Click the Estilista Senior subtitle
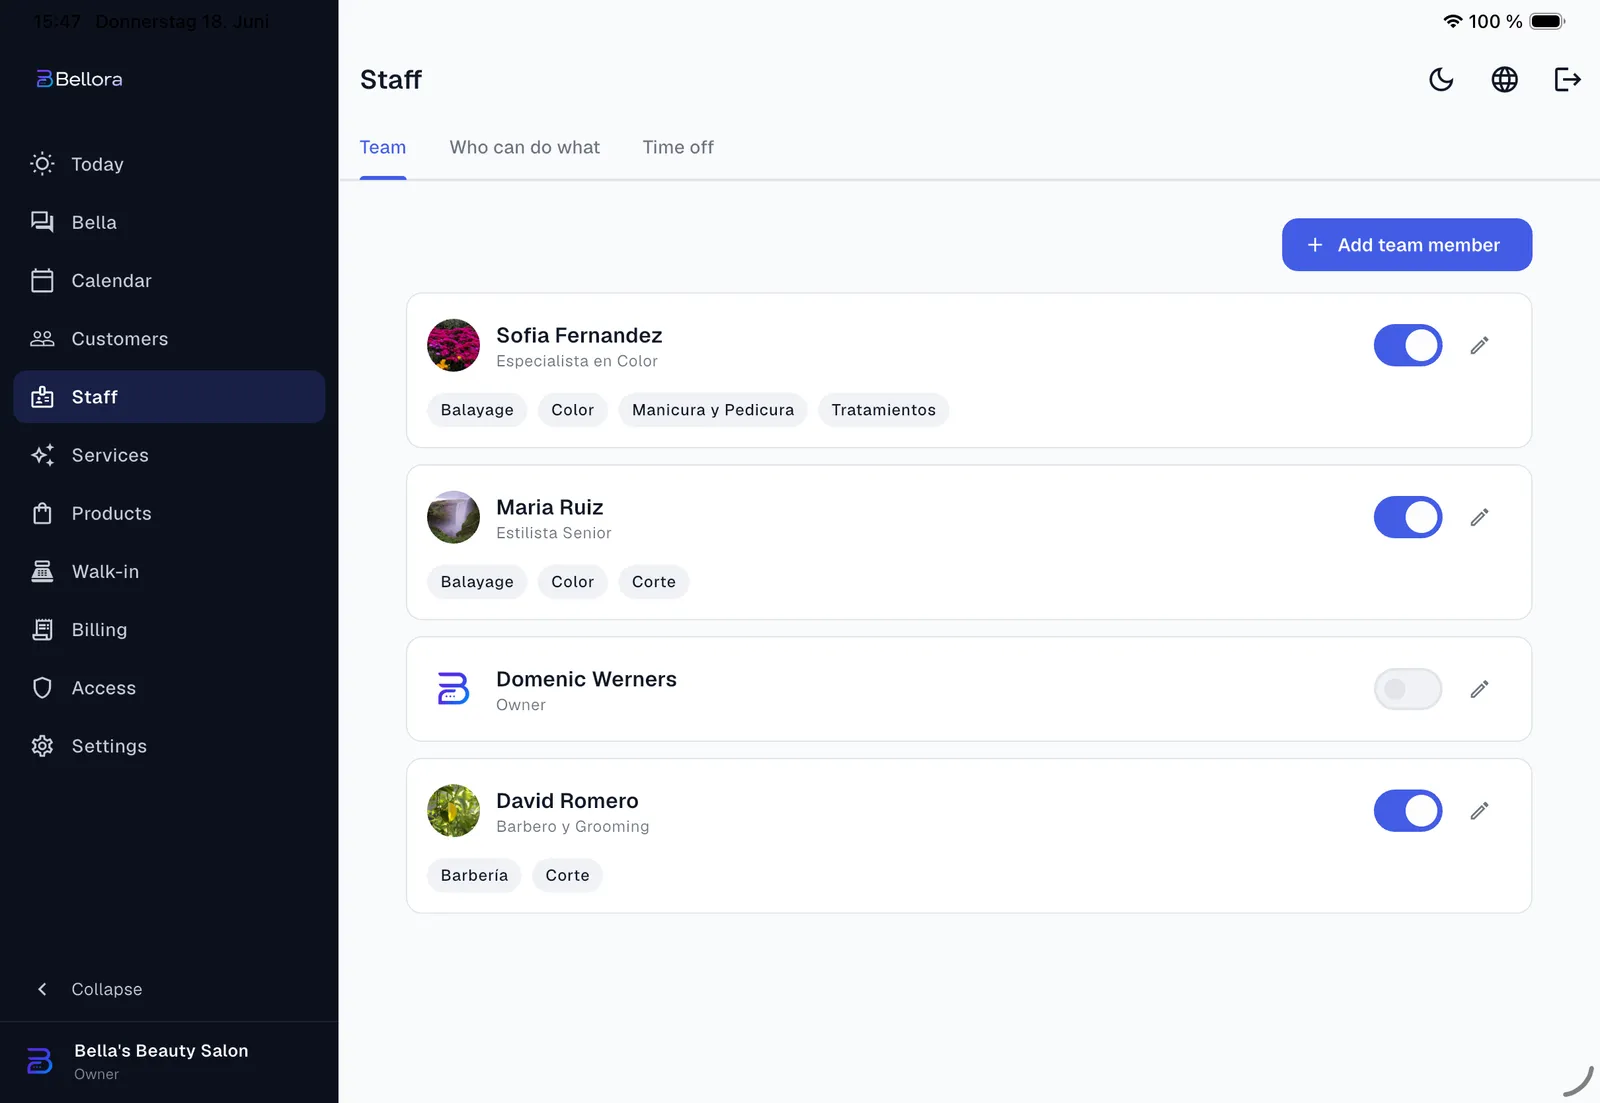Image resolution: width=1600 pixels, height=1103 pixels. coord(554,533)
